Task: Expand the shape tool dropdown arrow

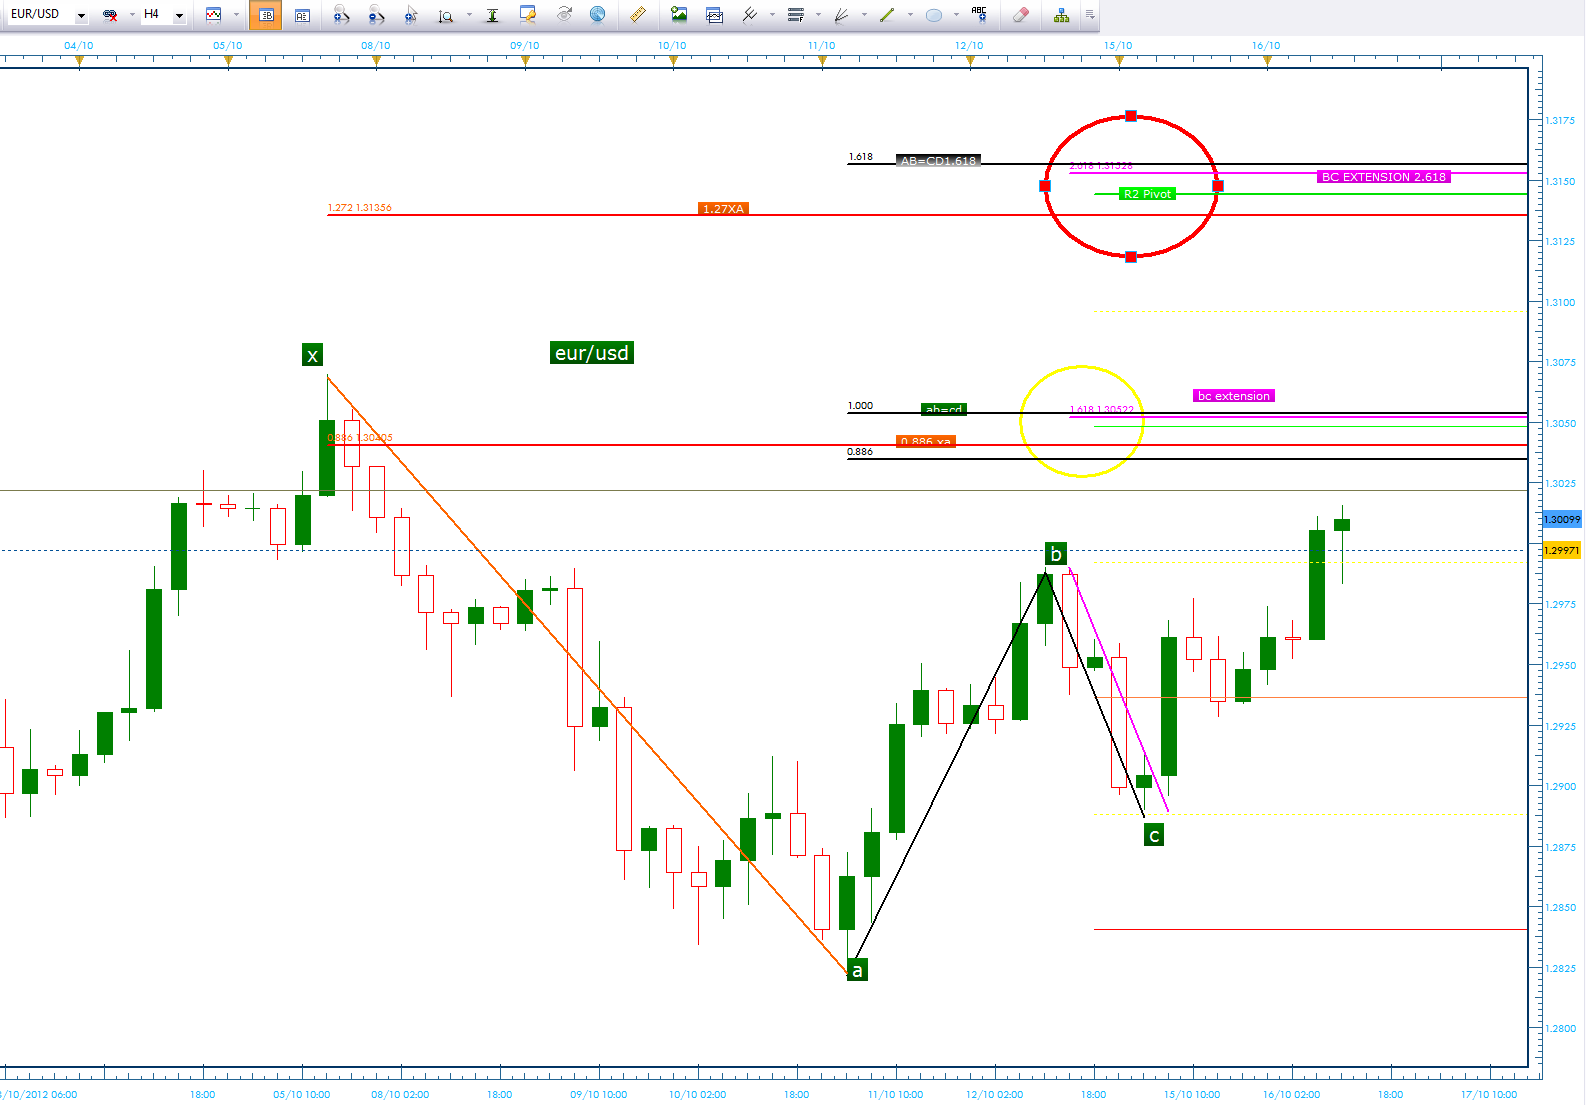Action: pyautogui.click(x=957, y=15)
